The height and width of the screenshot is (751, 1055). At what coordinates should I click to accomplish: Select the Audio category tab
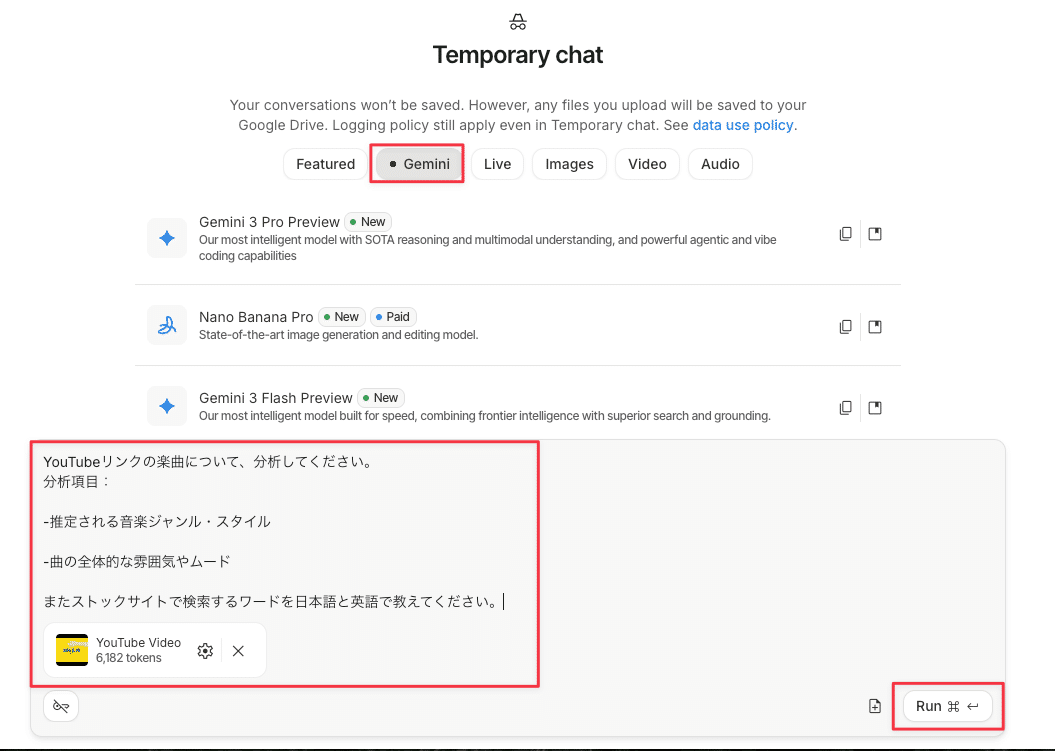pyautogui.click(x=720, y=163)
